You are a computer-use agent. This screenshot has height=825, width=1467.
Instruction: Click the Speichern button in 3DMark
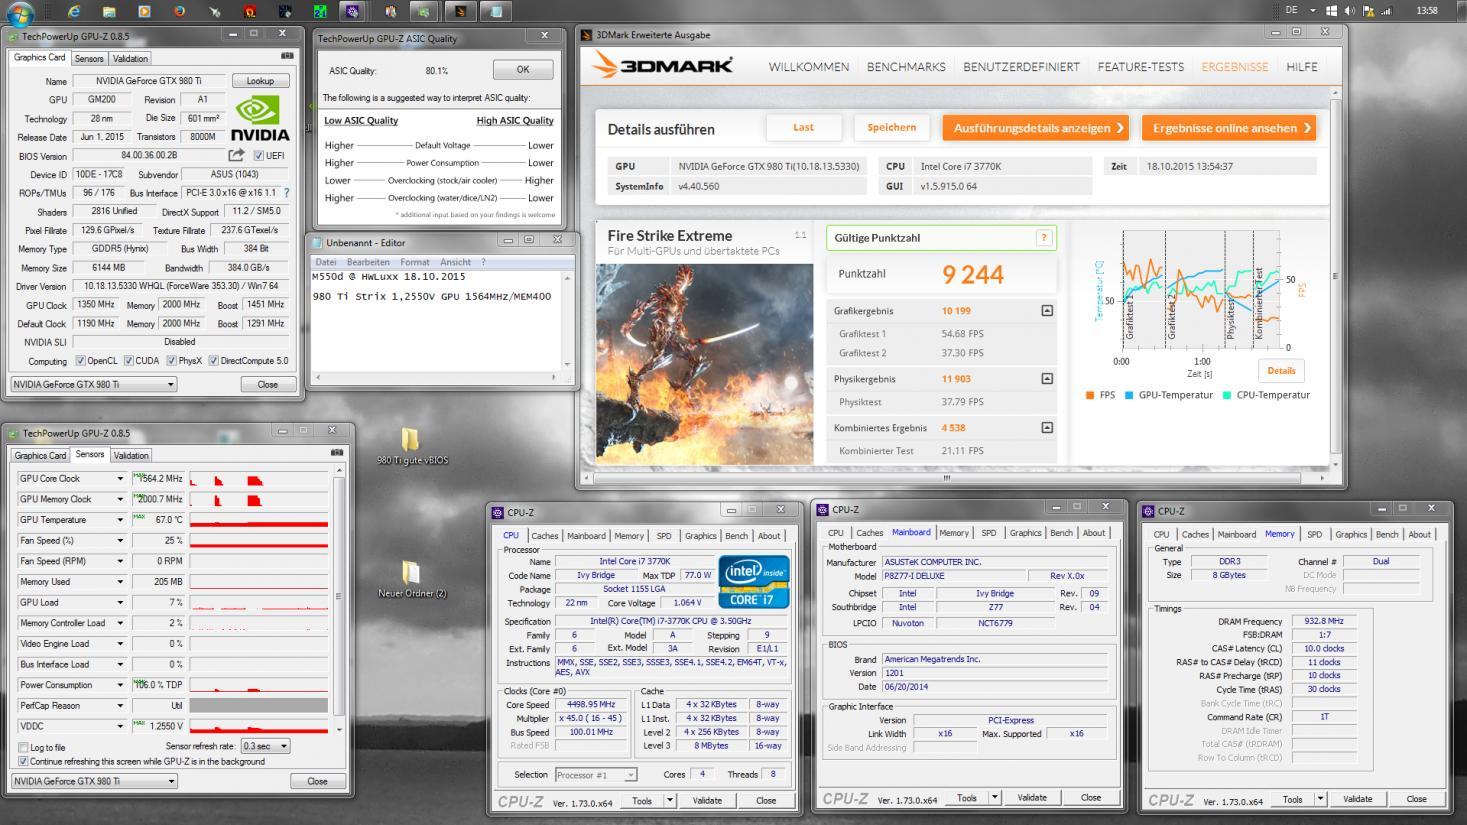891,127
